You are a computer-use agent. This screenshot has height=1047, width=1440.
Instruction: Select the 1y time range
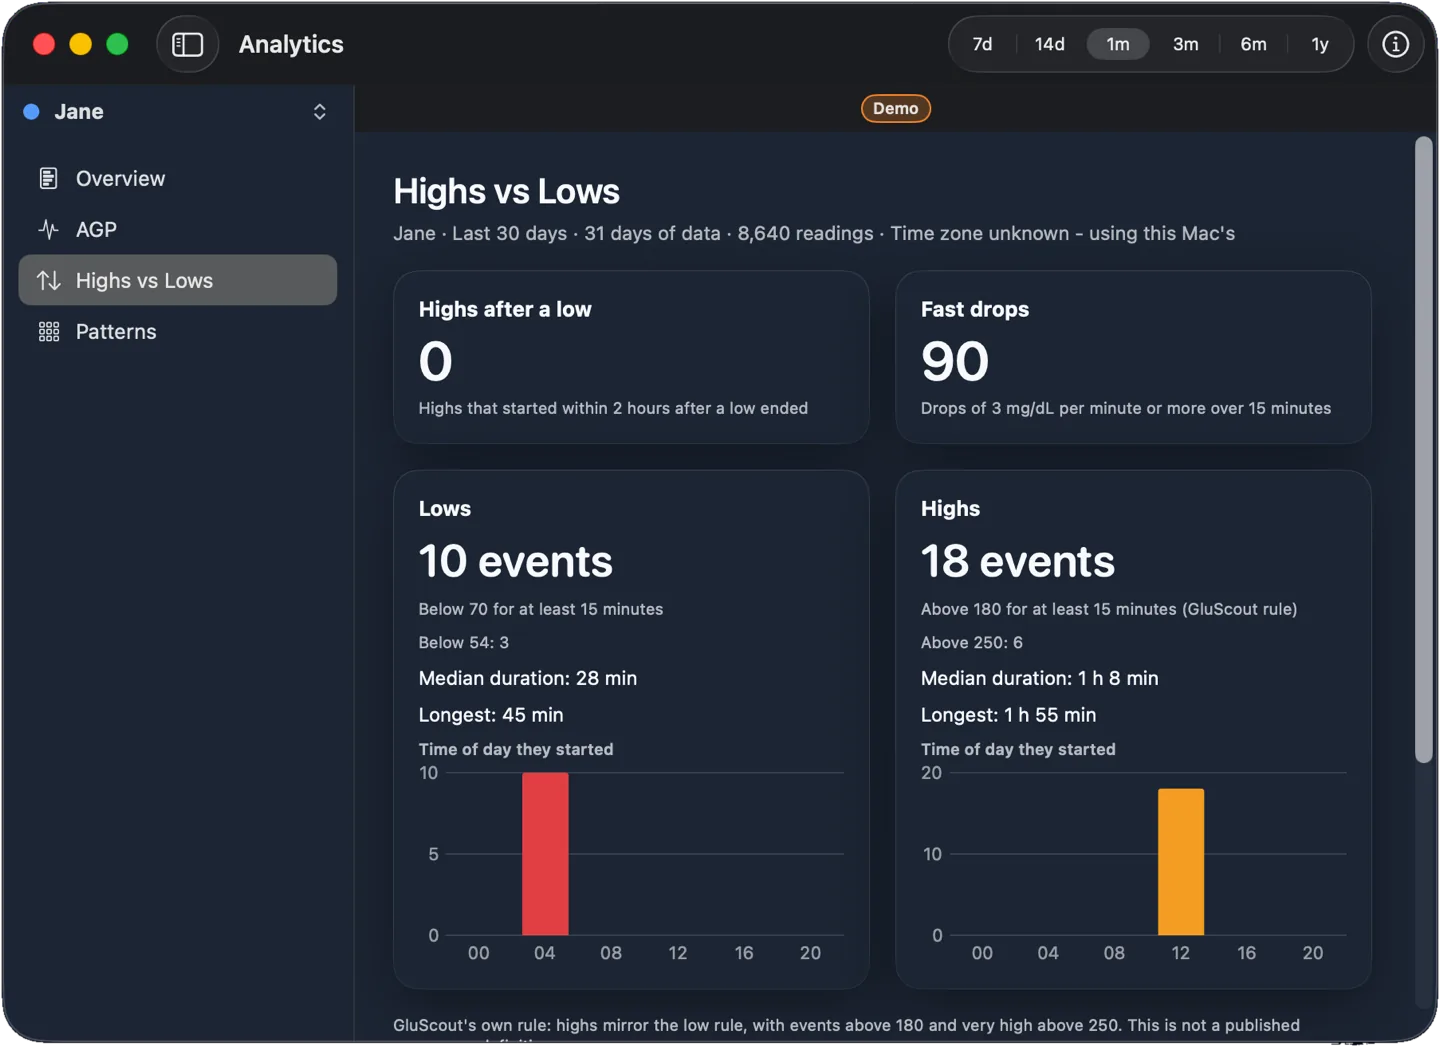pyautogui.click(x=1320, y=44)
